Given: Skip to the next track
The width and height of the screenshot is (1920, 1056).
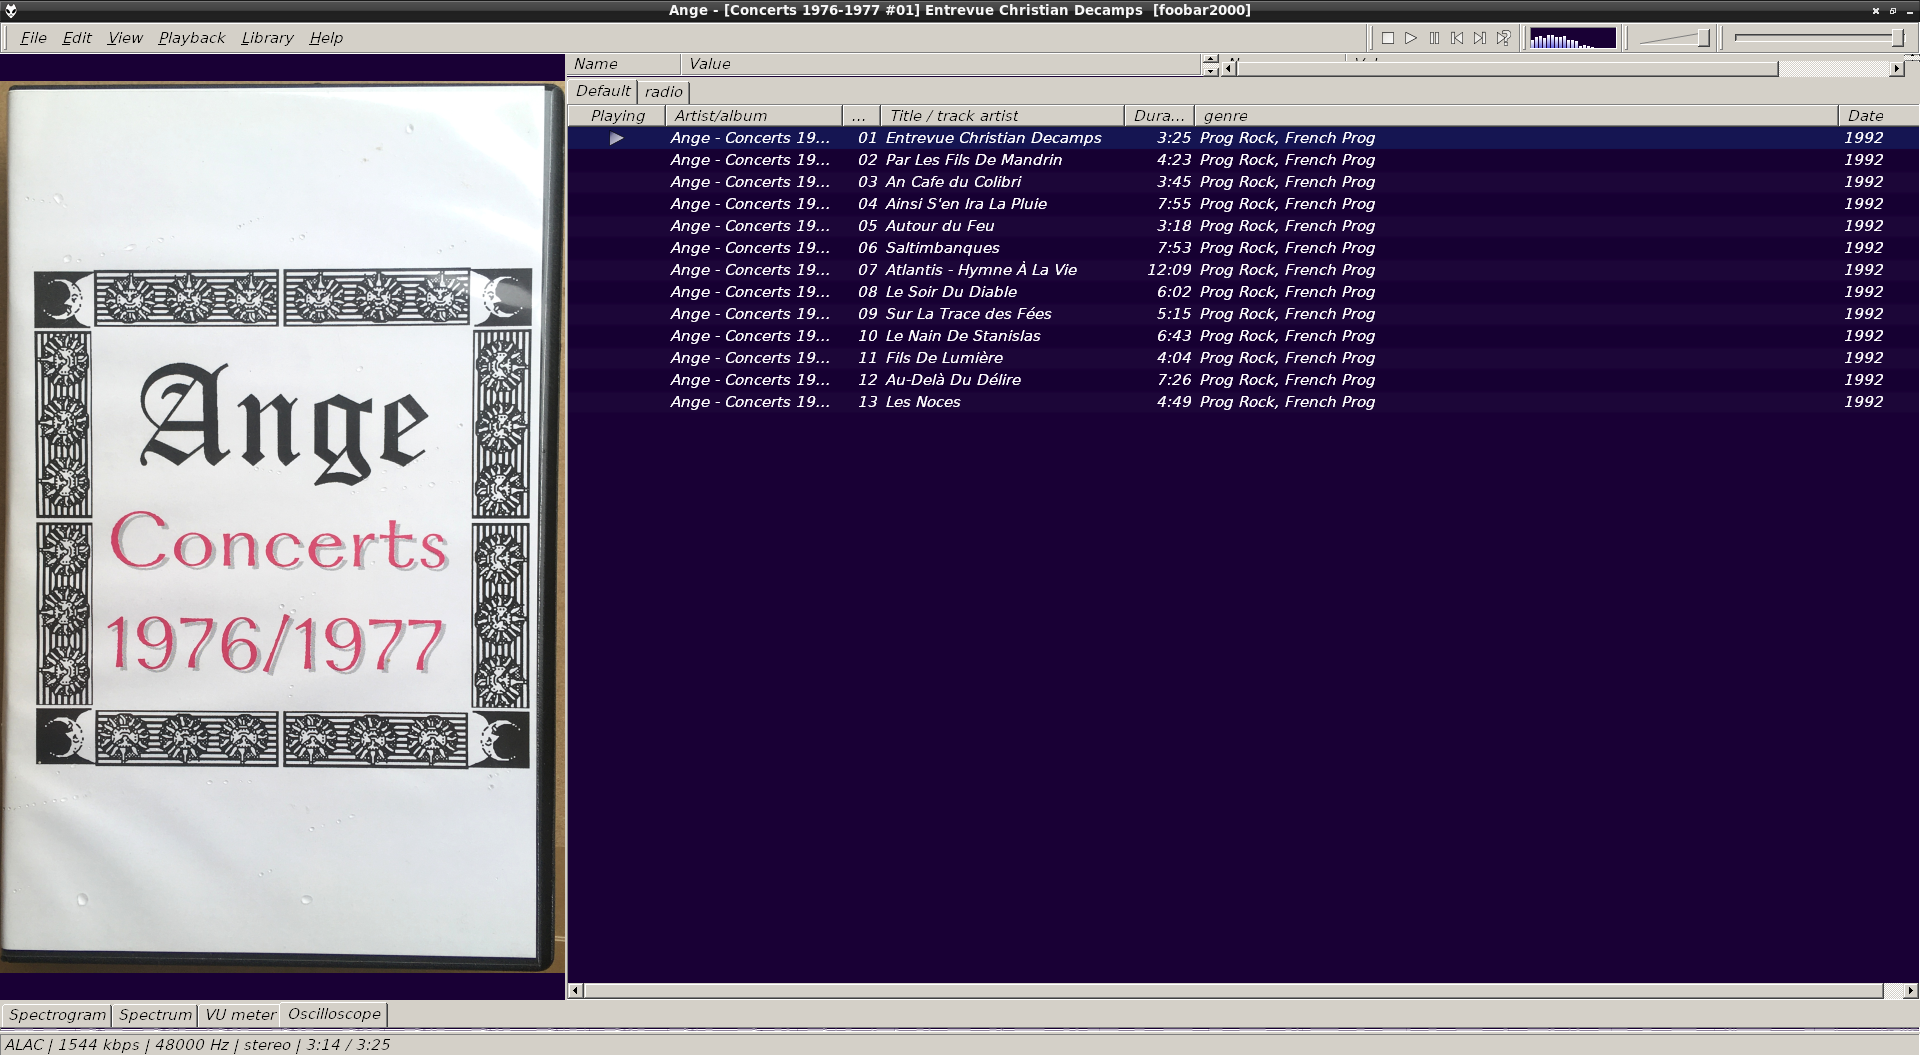Looking at the screenshot, I should 1480,38.
